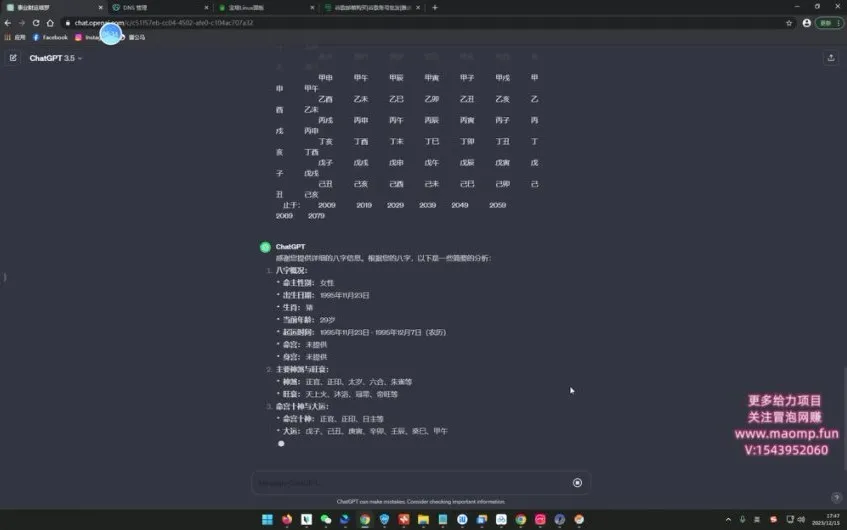Reload the current page
The height and width of the screenshot is (530, 847).
coord(36,22)
